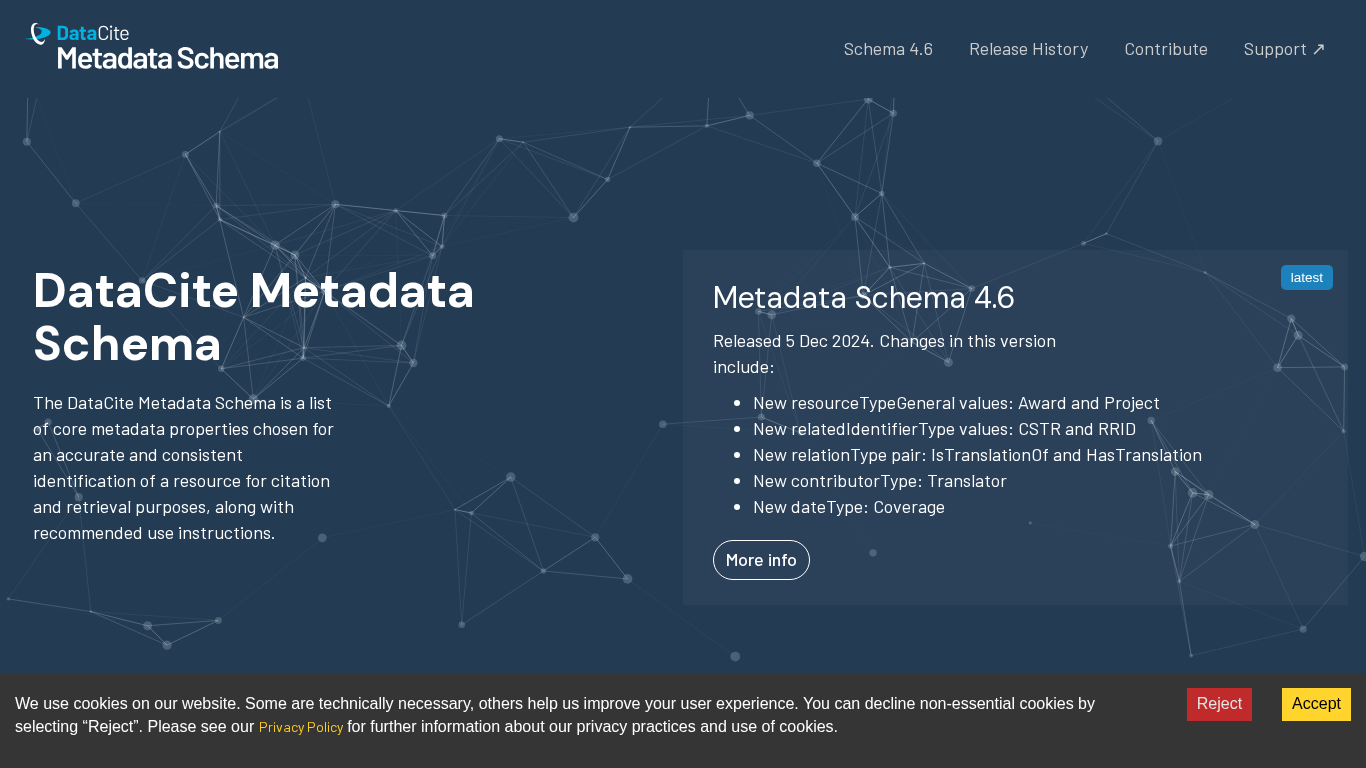Go to Release History

pos(1028,49)
